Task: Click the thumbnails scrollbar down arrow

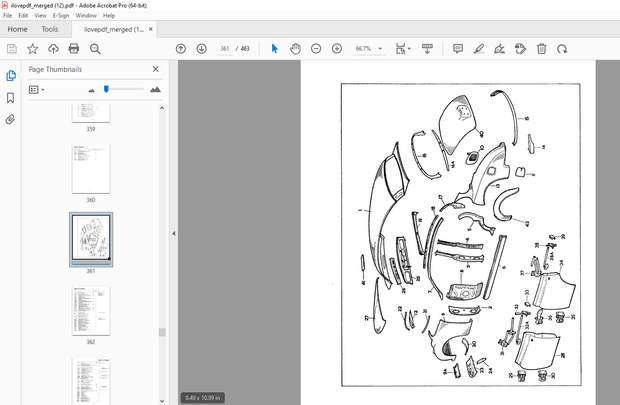Action: 162,401
